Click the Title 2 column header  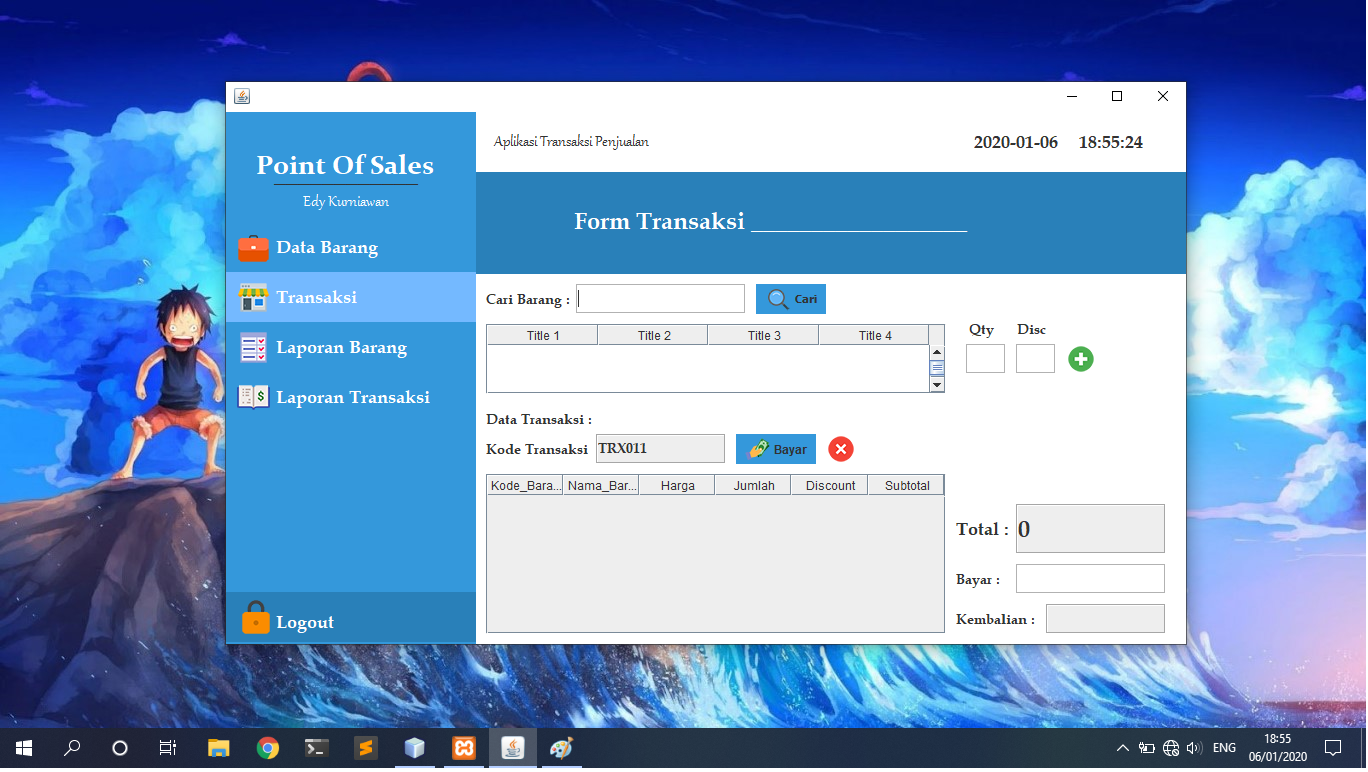point(654,336)
